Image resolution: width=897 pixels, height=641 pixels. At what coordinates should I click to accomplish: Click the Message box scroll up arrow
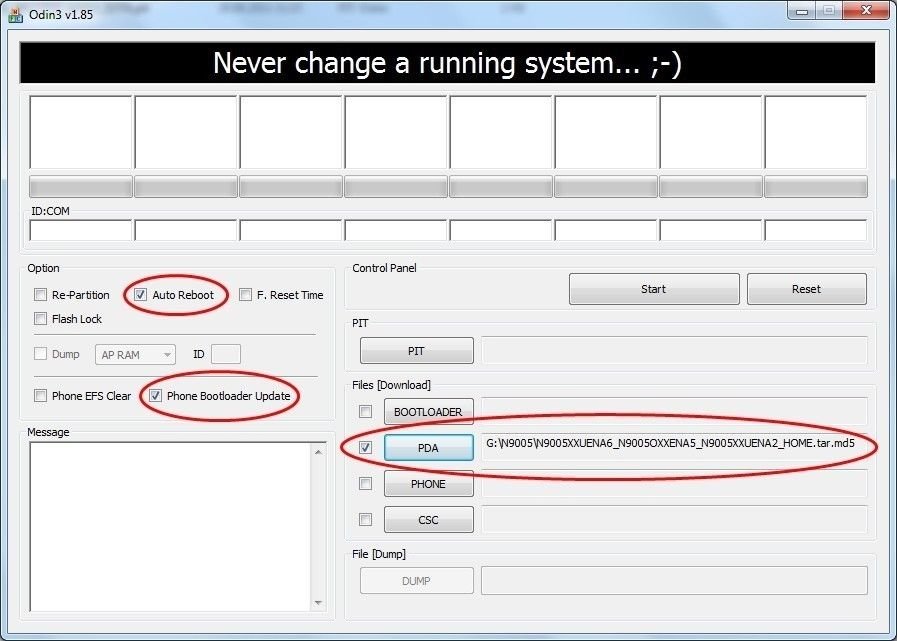coord(318,452)
